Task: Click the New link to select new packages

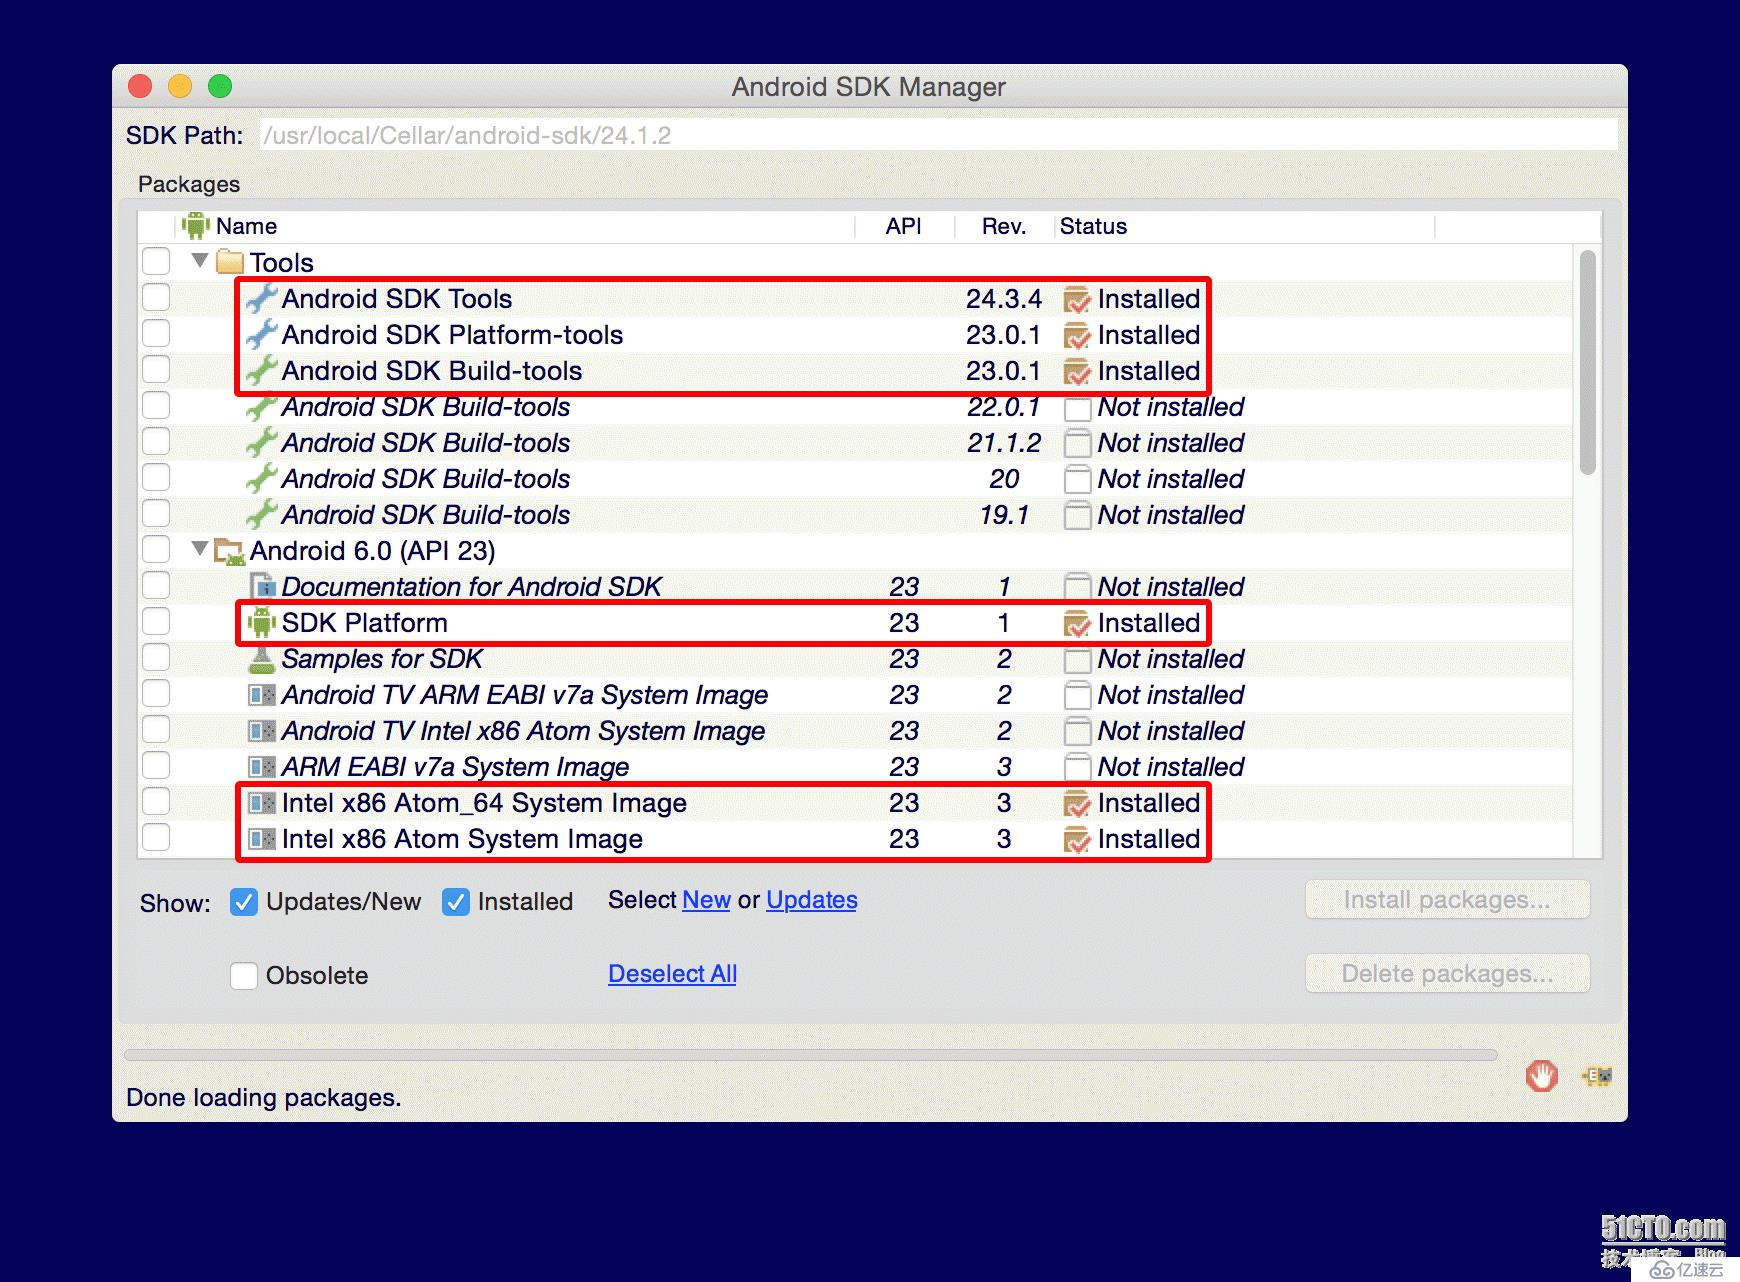Action: tap(706, 900)
